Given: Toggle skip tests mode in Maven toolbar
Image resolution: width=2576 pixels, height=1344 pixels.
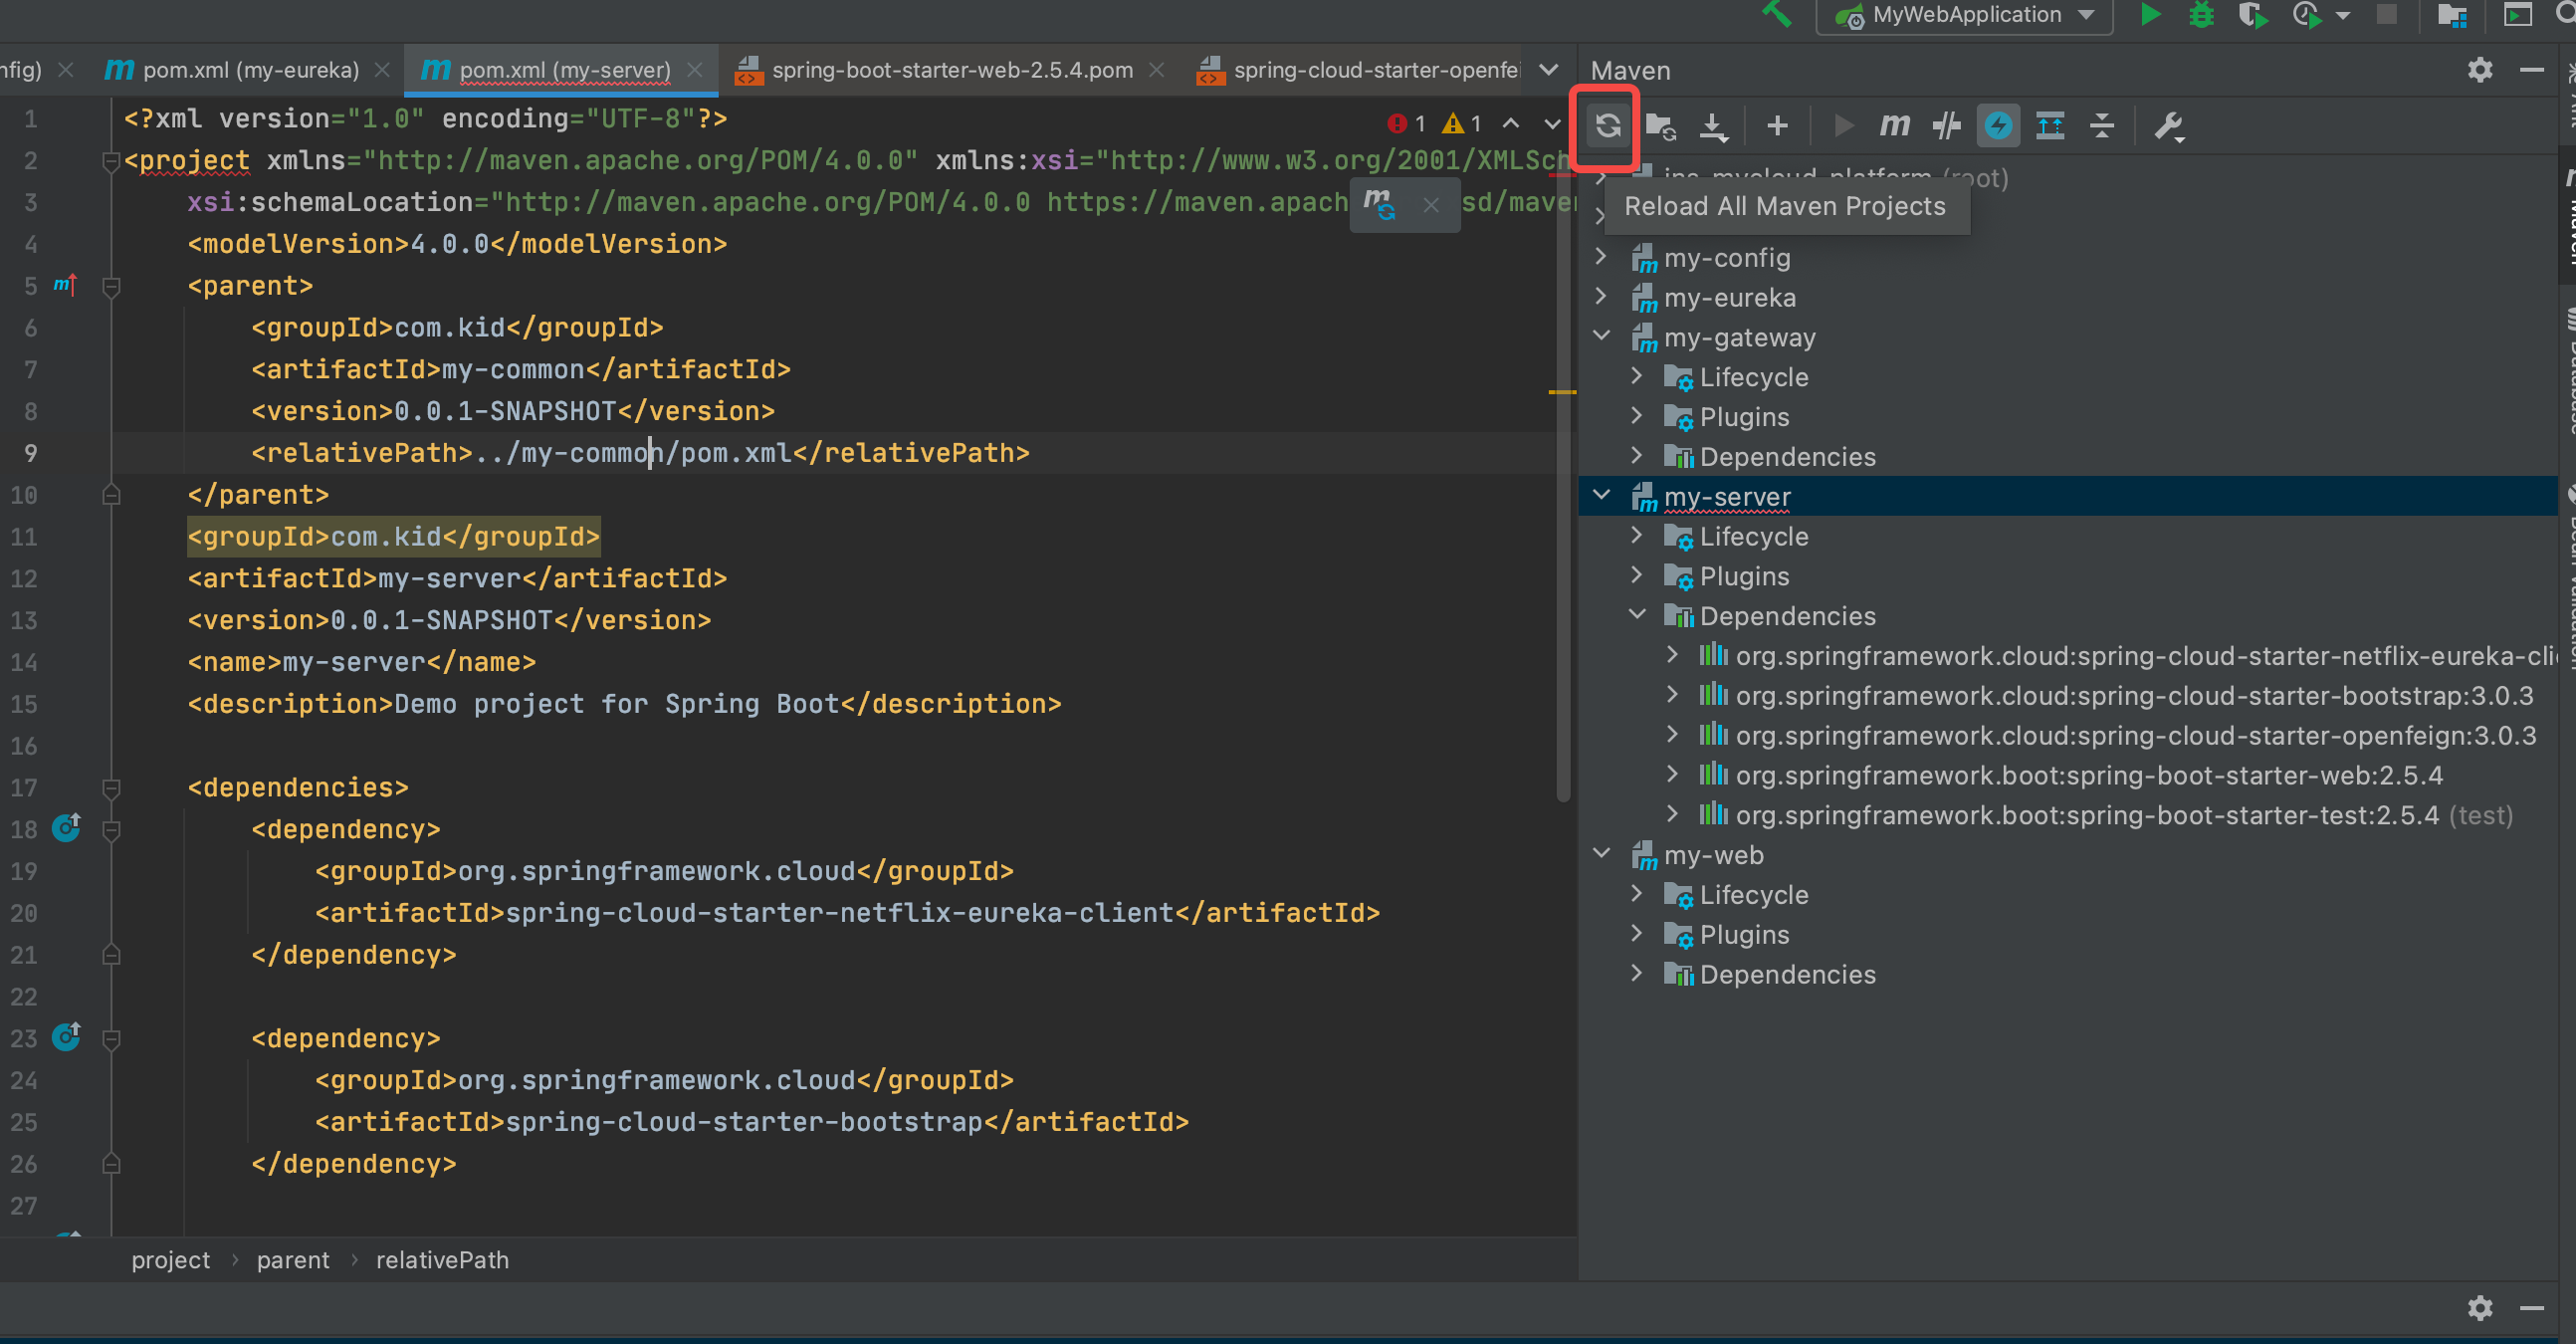Looking at the screenshot, I should [1947, 126].
